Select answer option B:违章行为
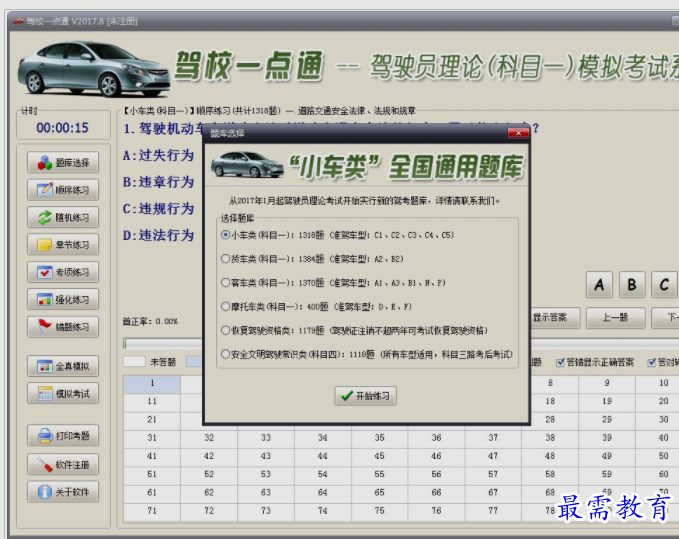The height and width of the screenshot is (539, 679). click(x=158, y=182)
